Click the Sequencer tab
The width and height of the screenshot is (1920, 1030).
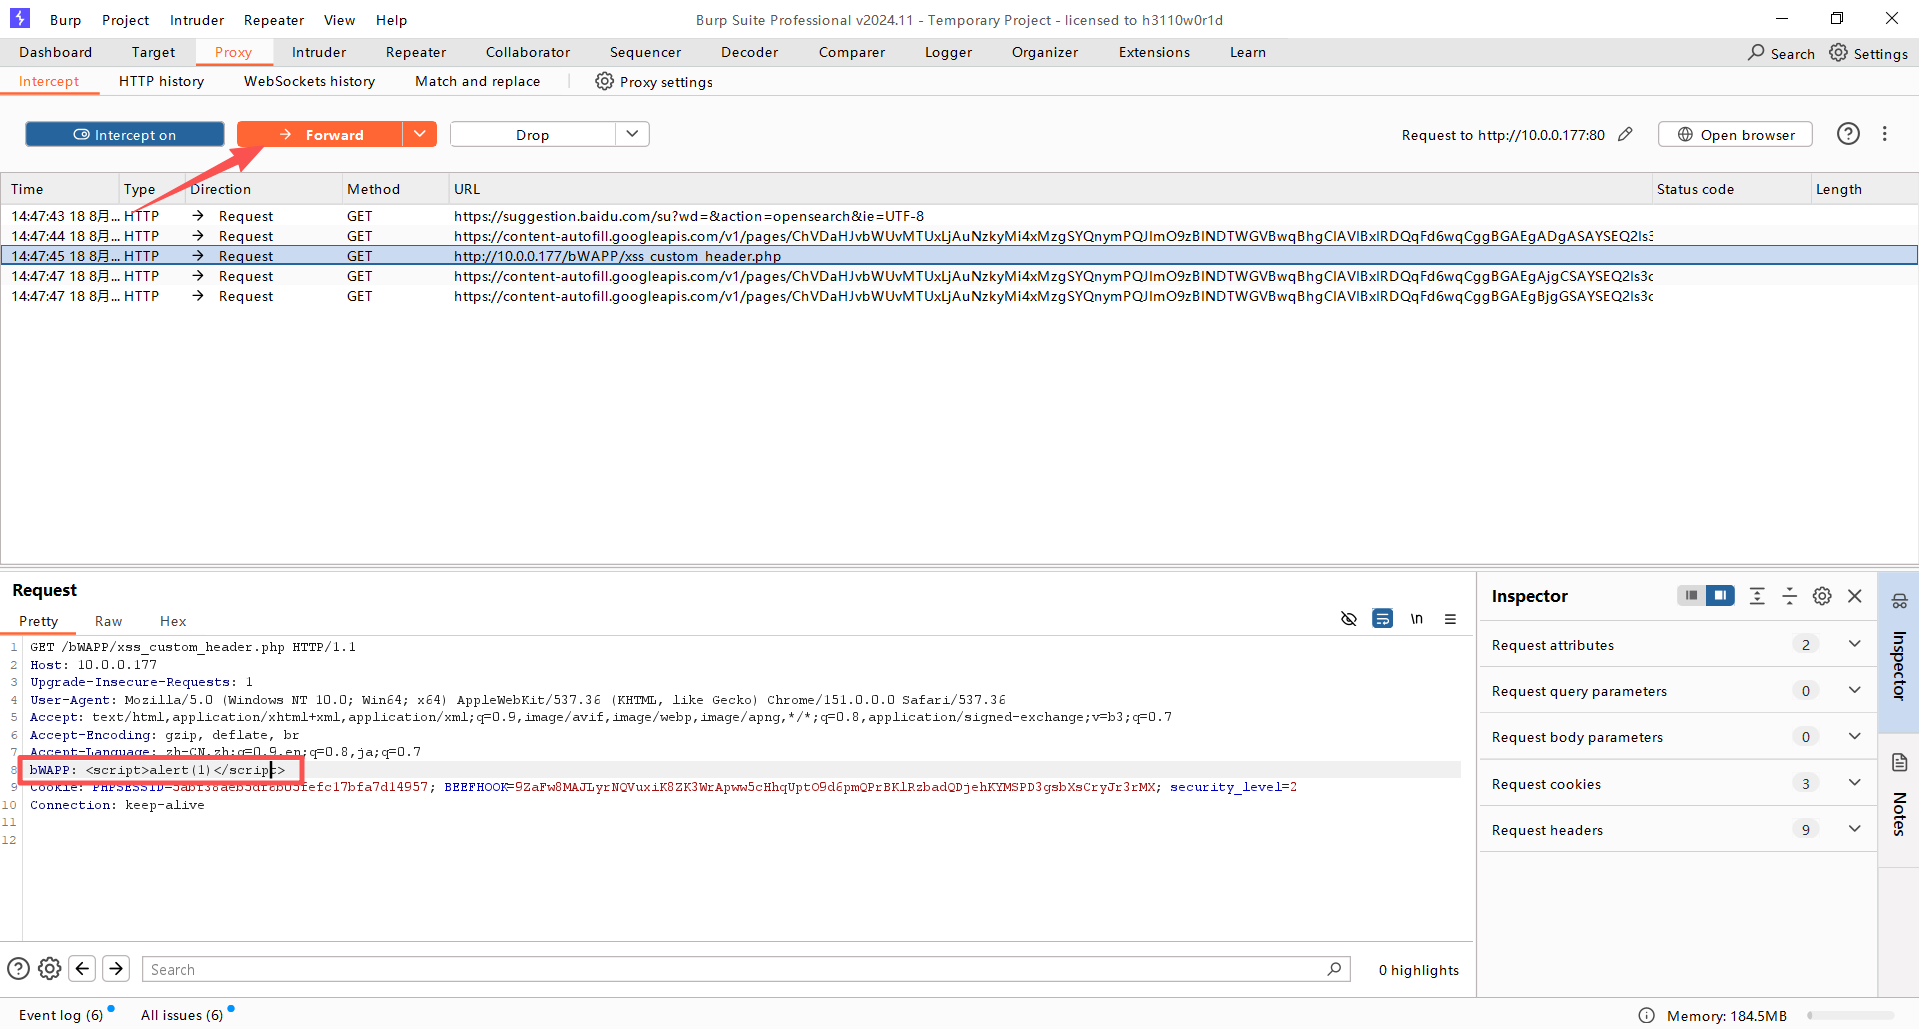[646, 52]
